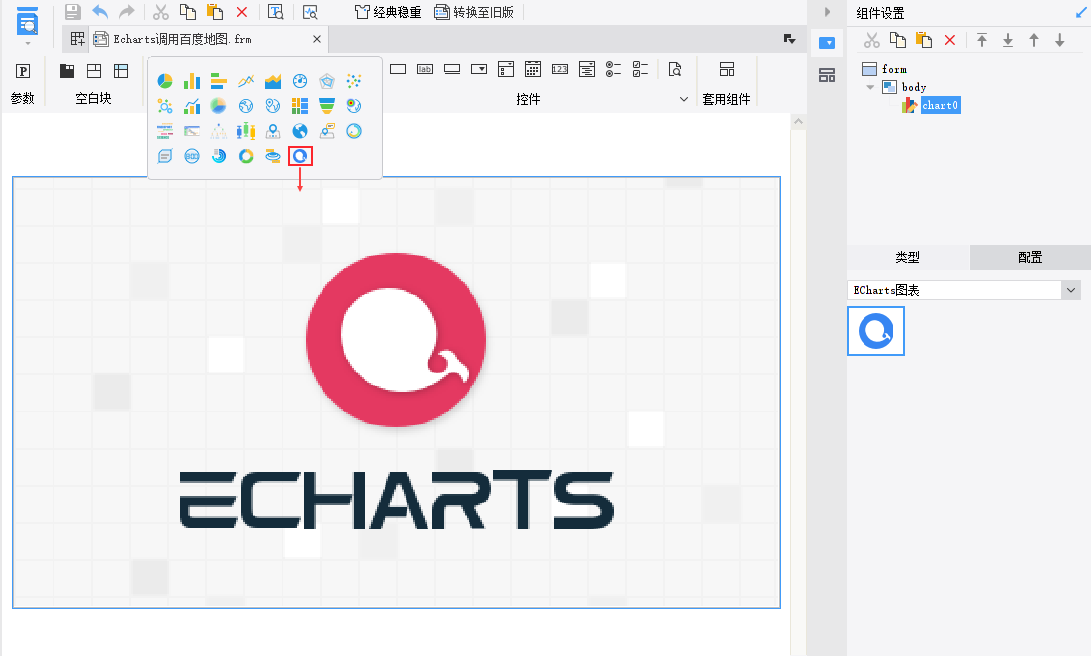Click the preview chart magnifier icon
This screenshot has height=656, width=1091.
pyautogui.click(x=310, y=12)
